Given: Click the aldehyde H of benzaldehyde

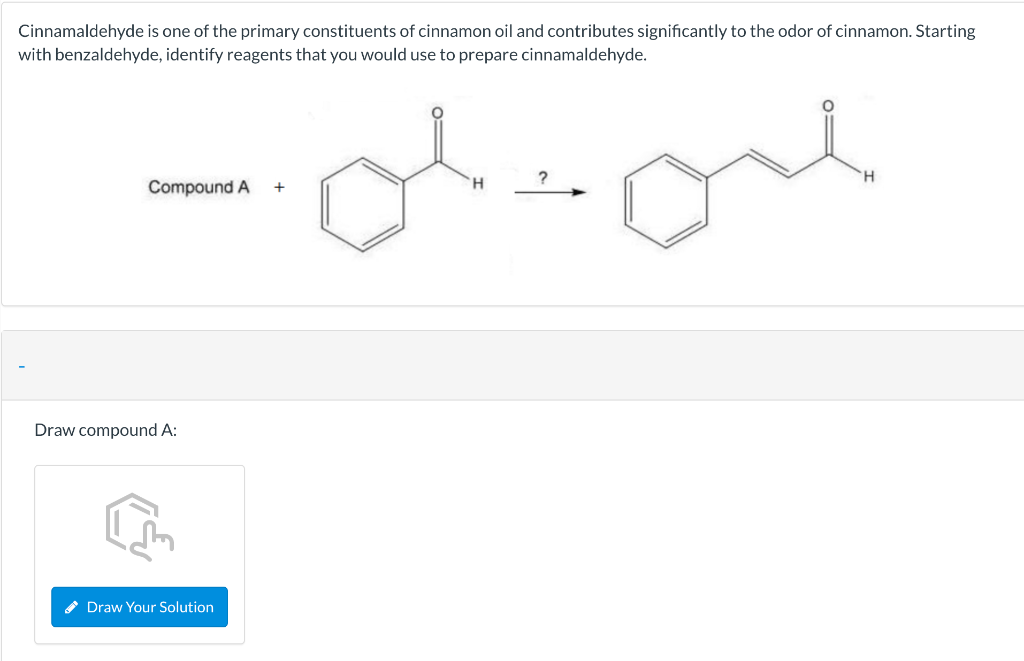Looking at the screenshot, I should point(478,184).
